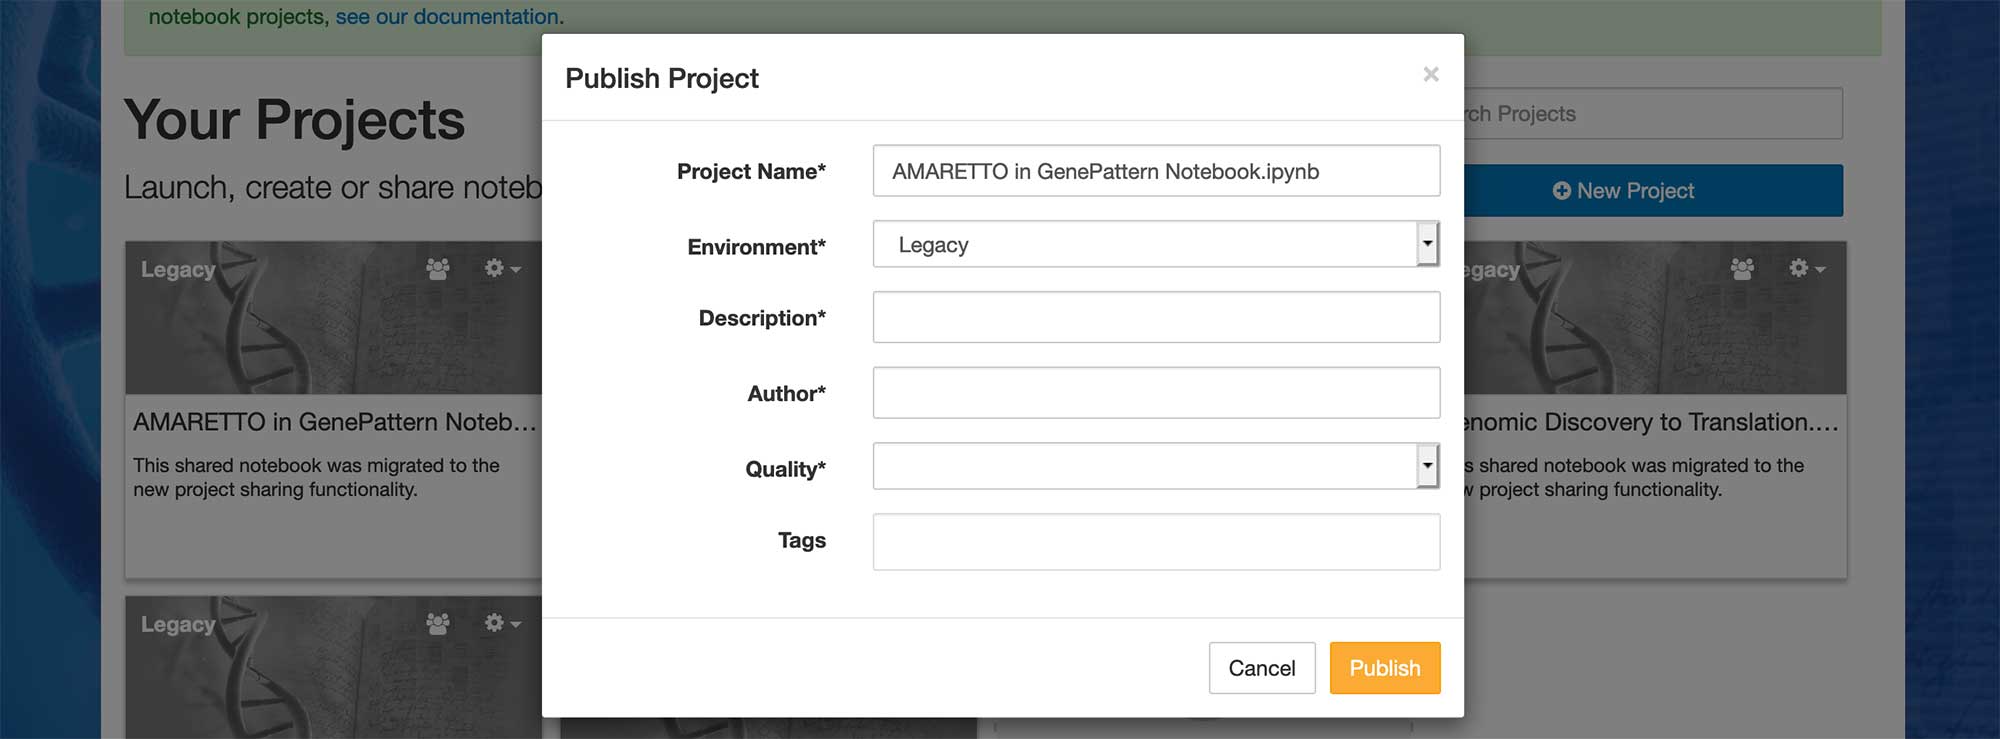Select the Tags input box
2000x739 pixels.
[1156, 542]
